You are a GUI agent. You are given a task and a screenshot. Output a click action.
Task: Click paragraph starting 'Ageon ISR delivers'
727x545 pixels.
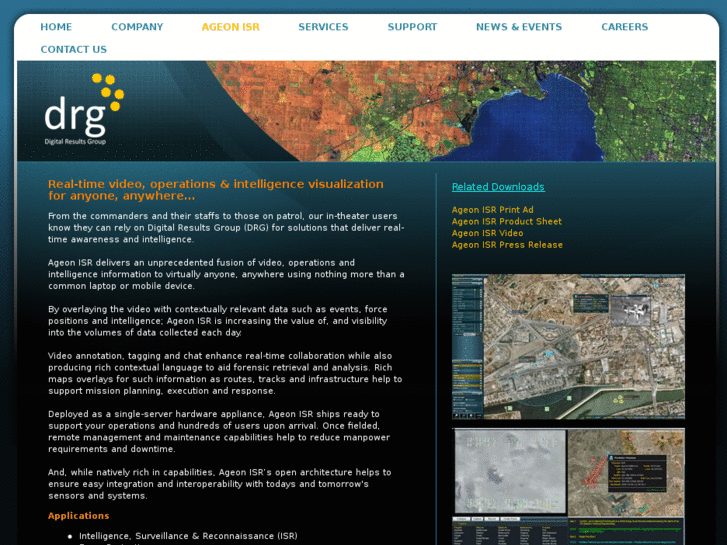coord(226,274)
